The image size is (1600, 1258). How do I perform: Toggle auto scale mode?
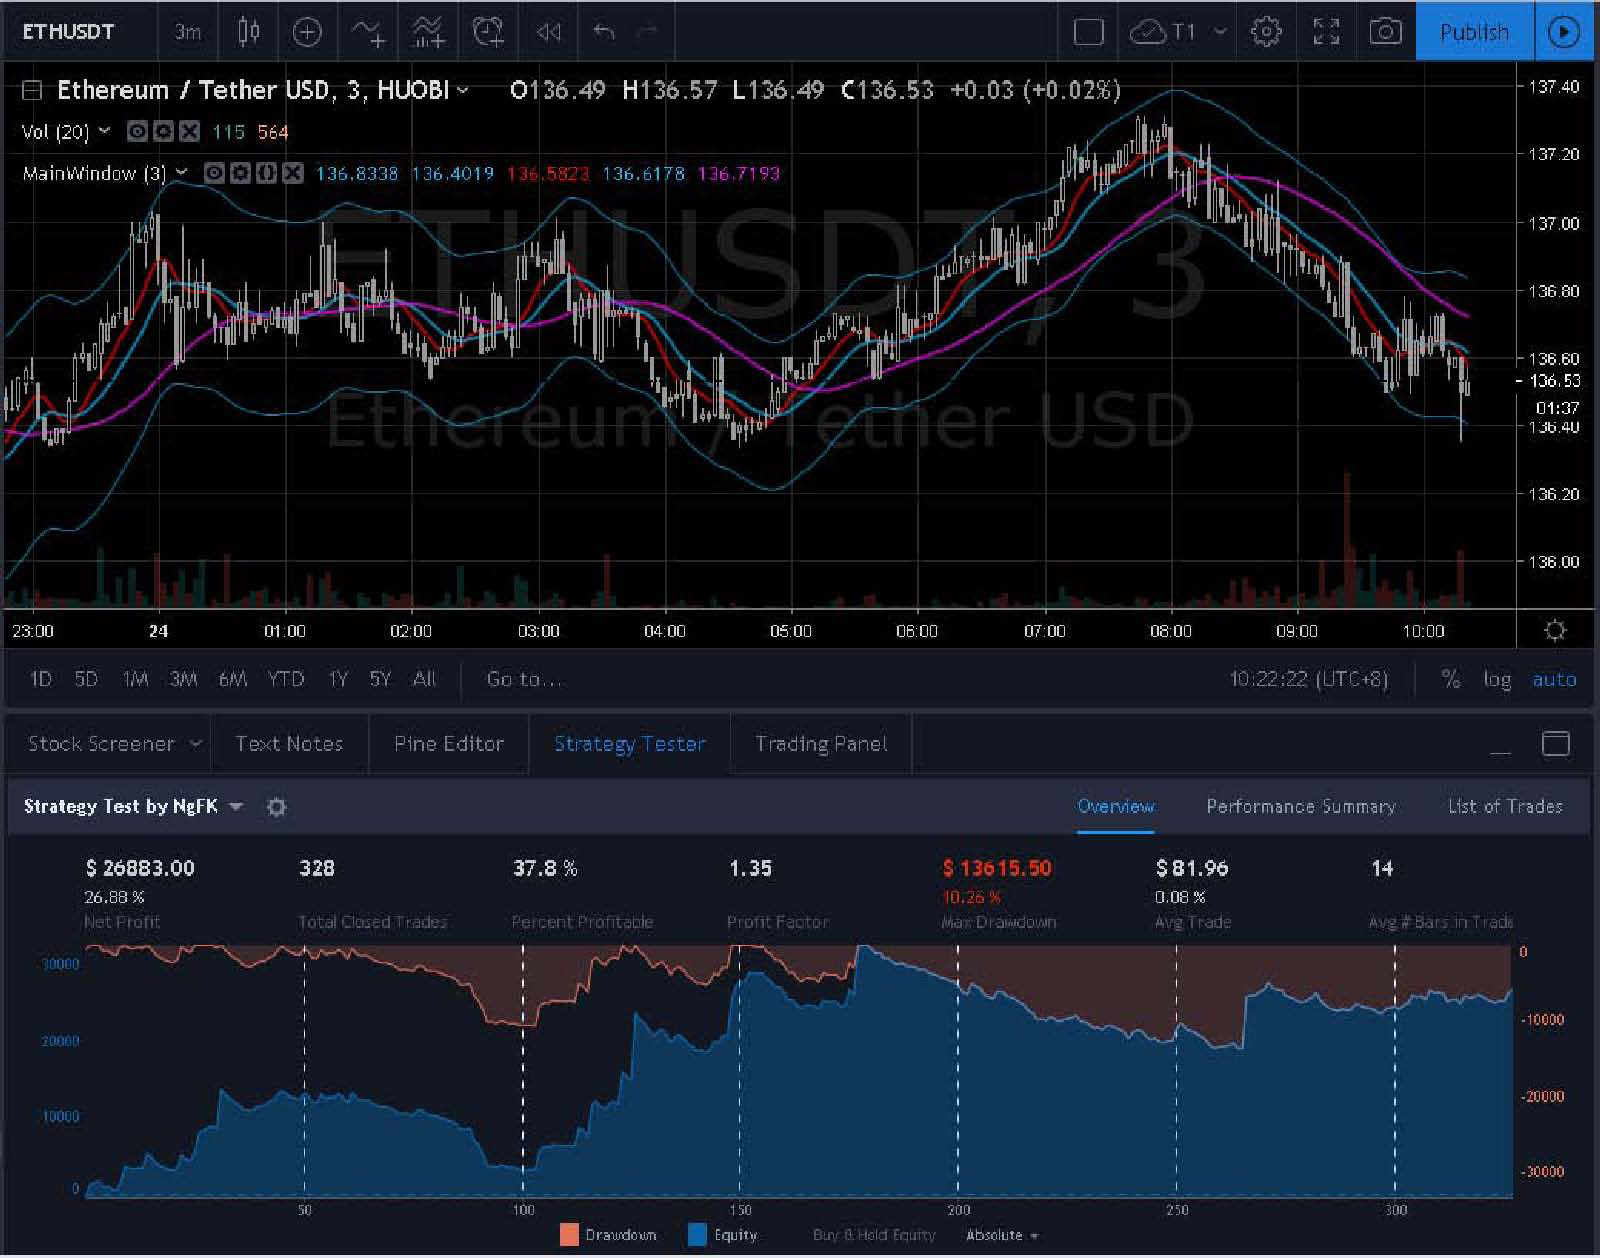(x=1555, y=679)
